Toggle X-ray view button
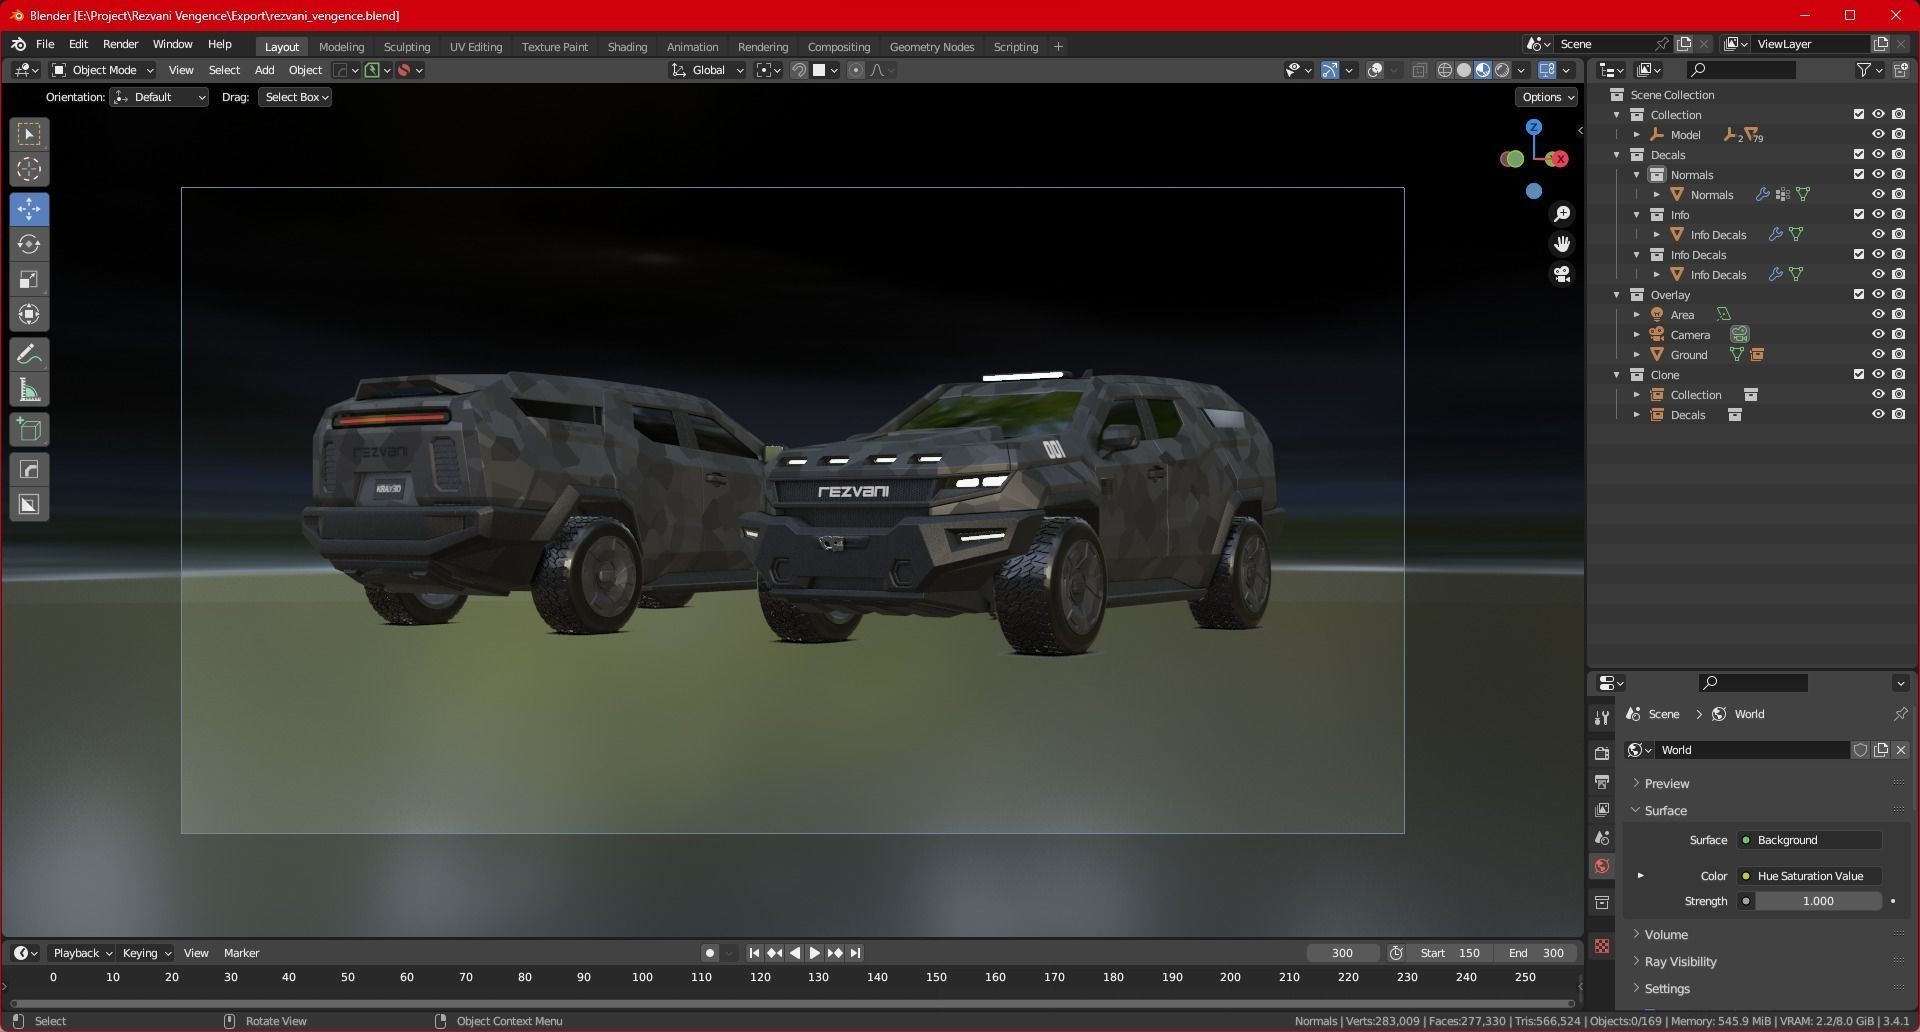This screenshot has height=1032, width=1920. (x=1419, y=70)
